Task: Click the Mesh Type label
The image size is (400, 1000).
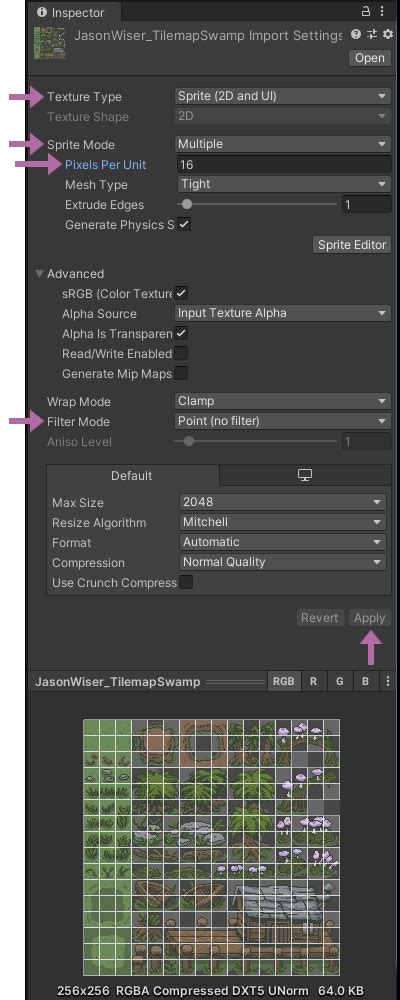Action: (96, 185)
